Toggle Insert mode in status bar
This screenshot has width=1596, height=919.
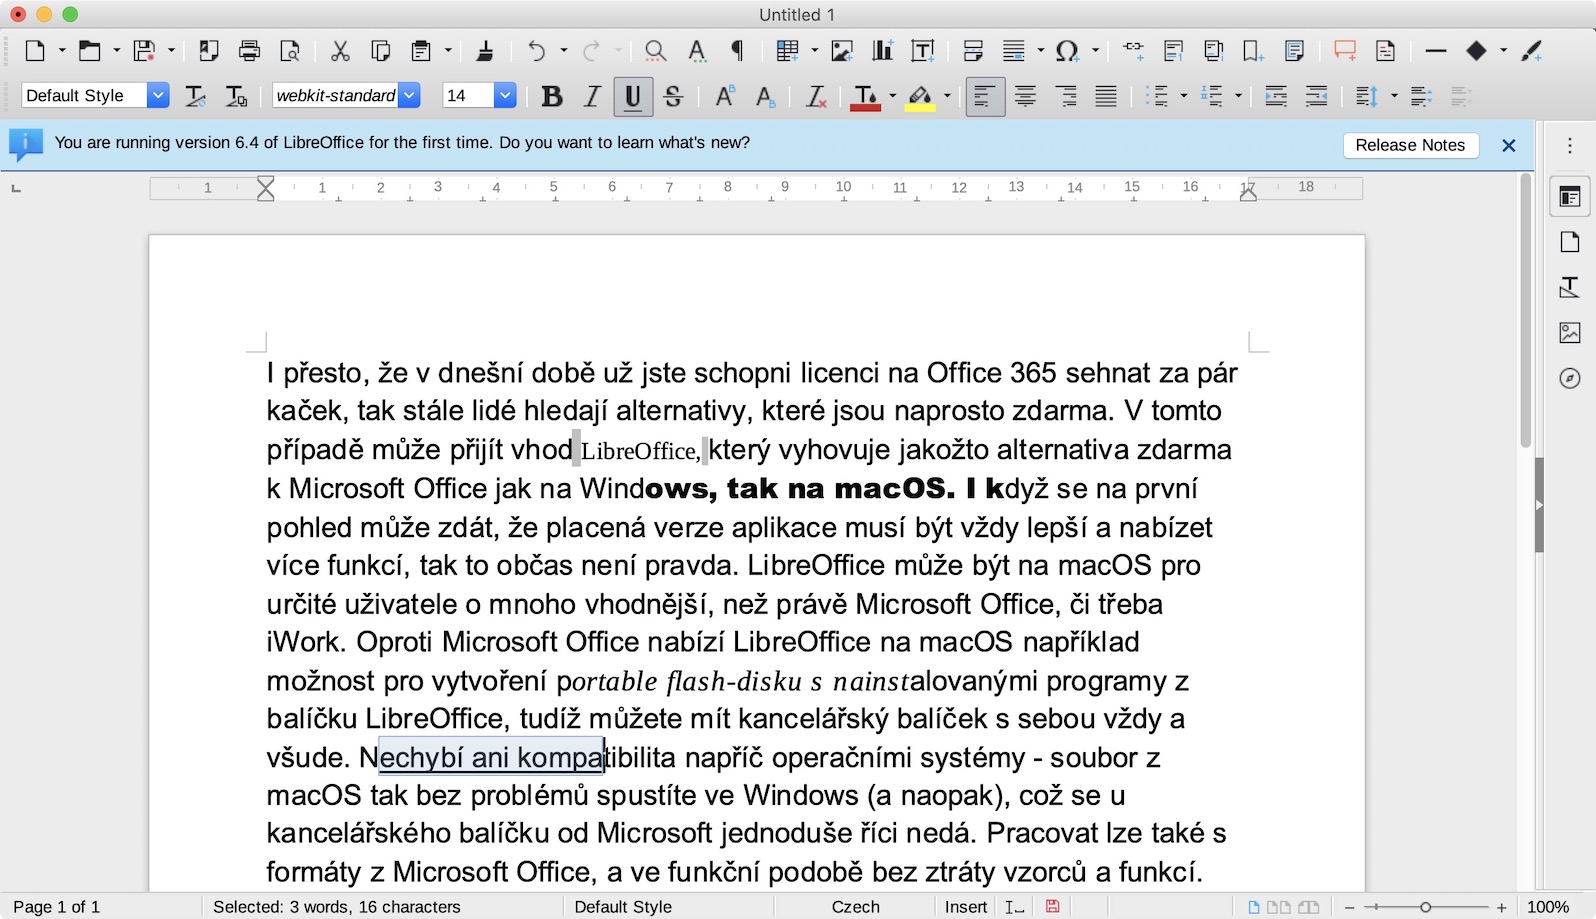(x=966, y=906)
